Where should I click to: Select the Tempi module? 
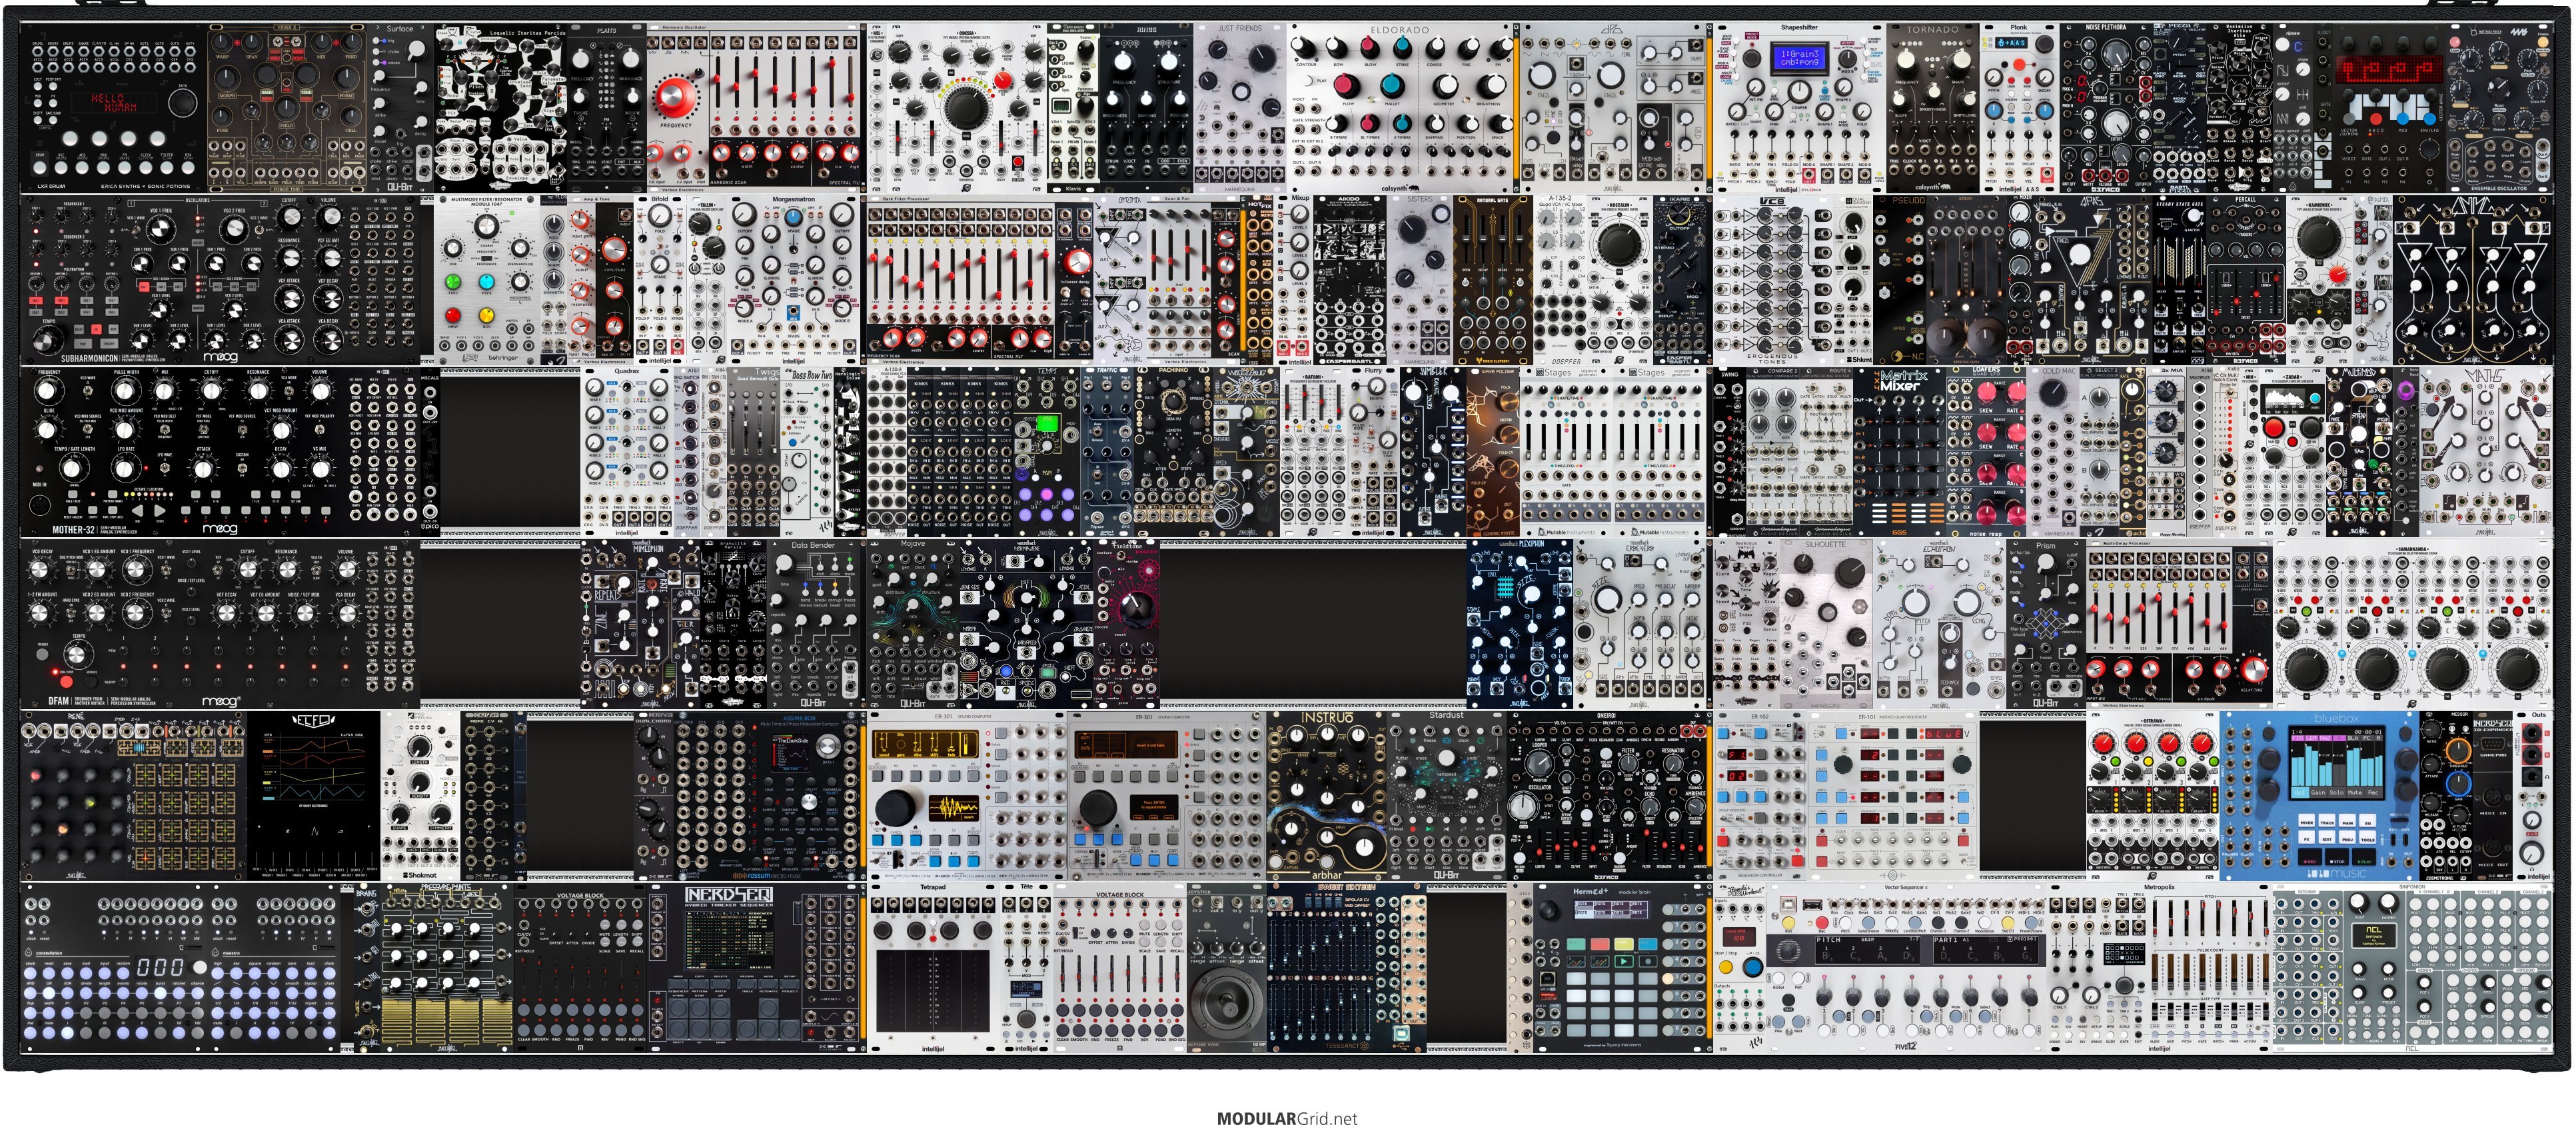(x=1046, y=452)
